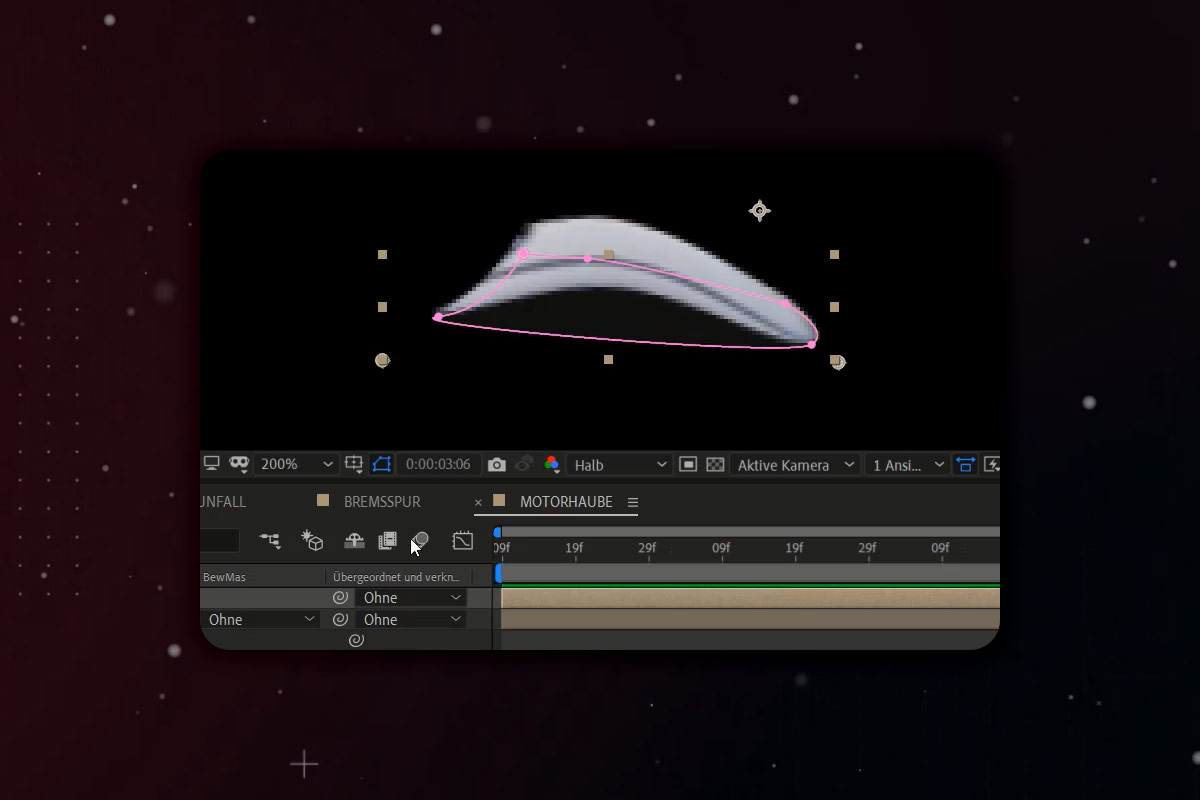Click the first 29f mark on ruler
Viewport: 1200px width, 800px height.
[647, 548]
